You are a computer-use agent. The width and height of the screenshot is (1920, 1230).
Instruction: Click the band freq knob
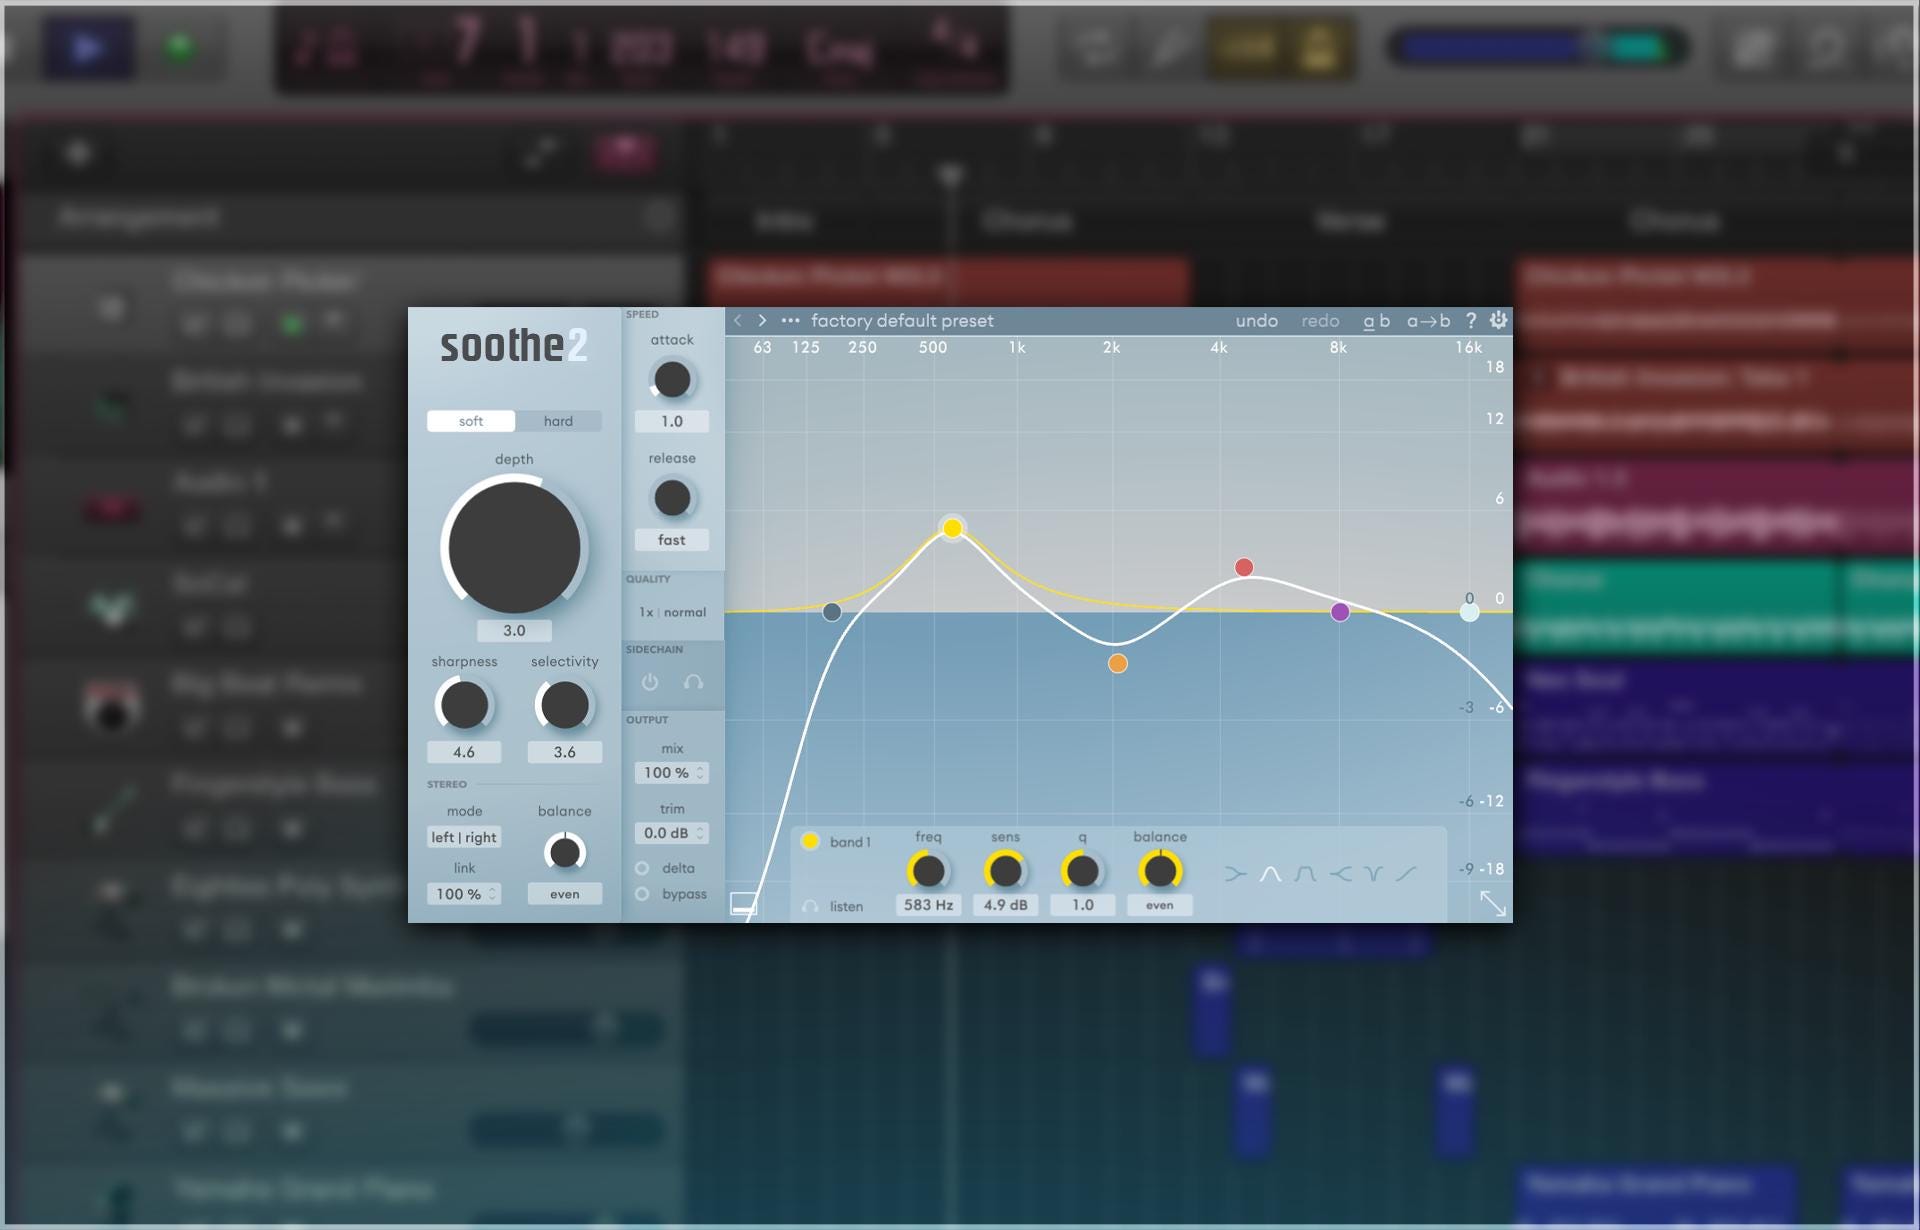(928, 871)
